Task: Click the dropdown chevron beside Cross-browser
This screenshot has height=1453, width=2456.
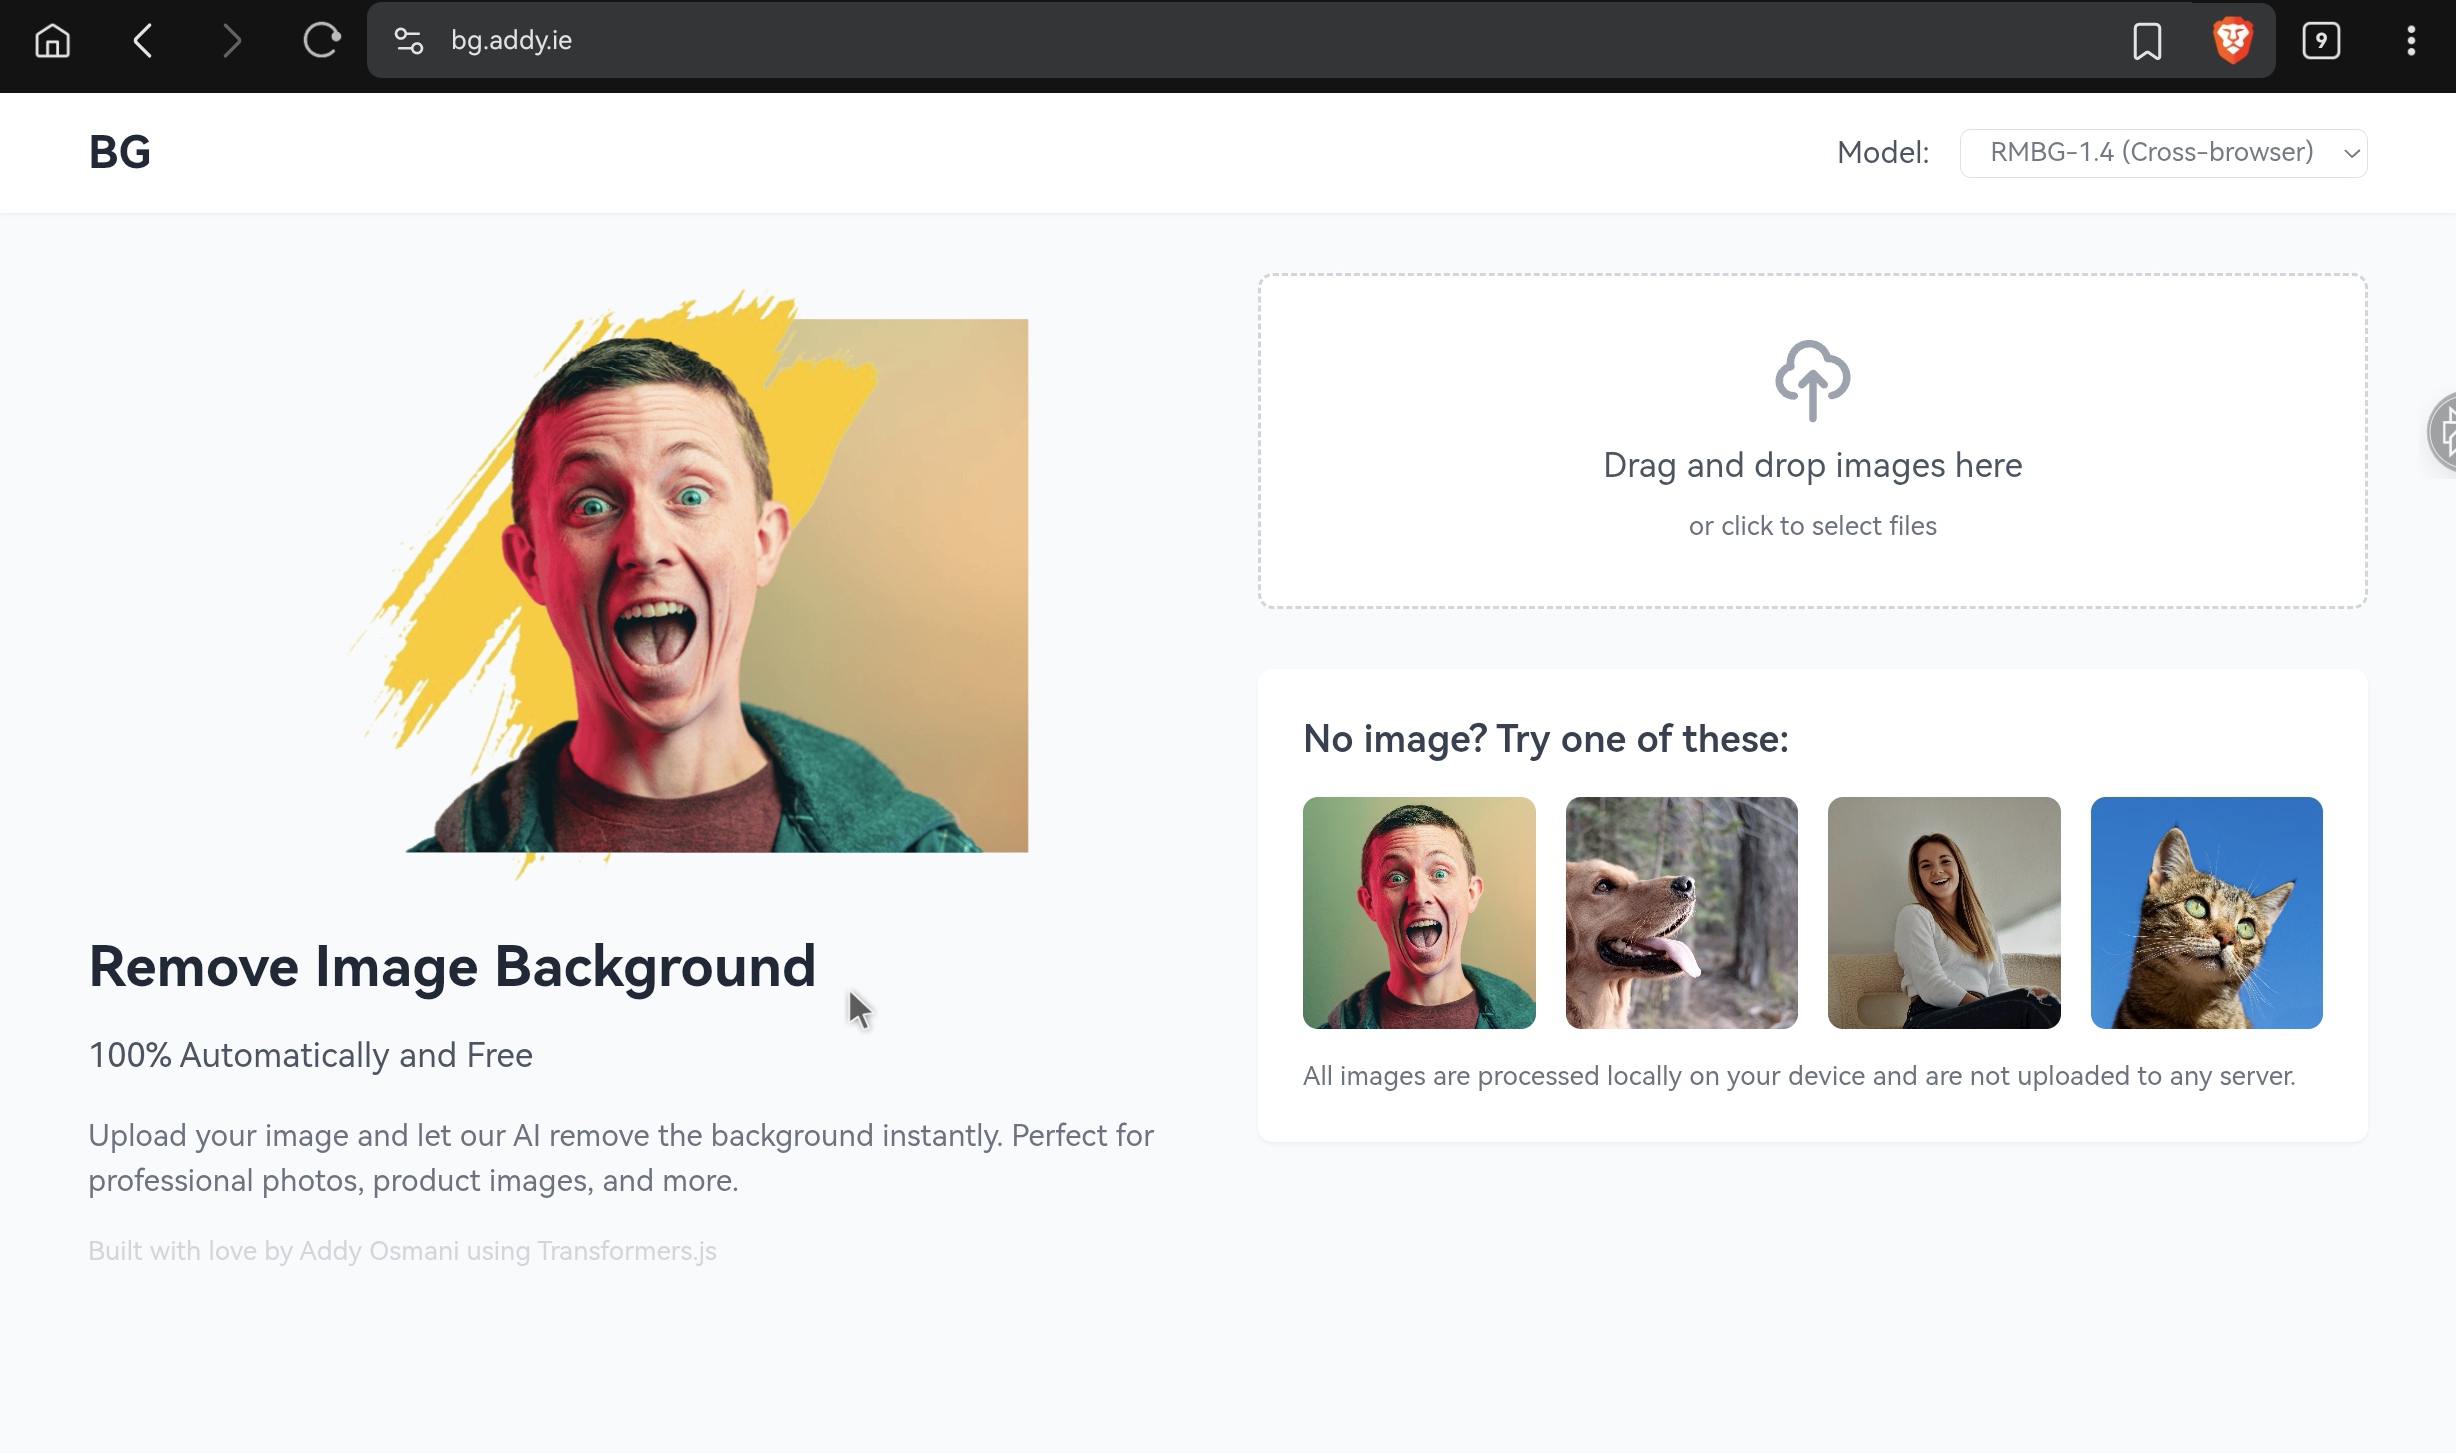Action: pos(2351,154)
